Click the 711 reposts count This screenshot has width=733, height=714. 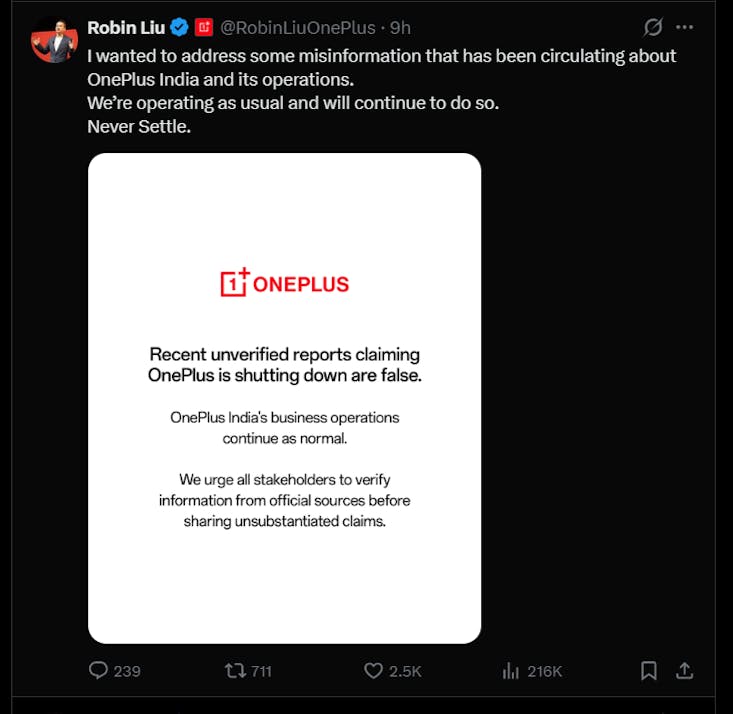point(261,671)
